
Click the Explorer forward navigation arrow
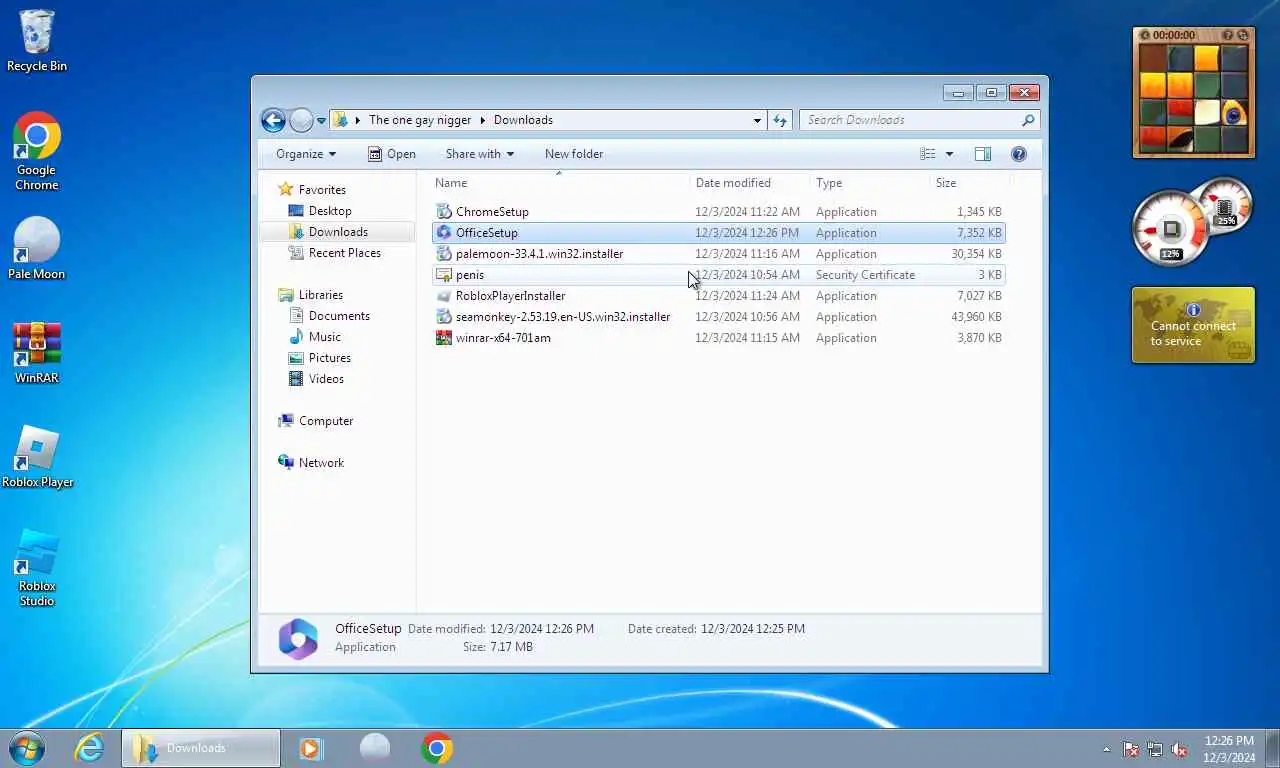click(x=301, y=120)
